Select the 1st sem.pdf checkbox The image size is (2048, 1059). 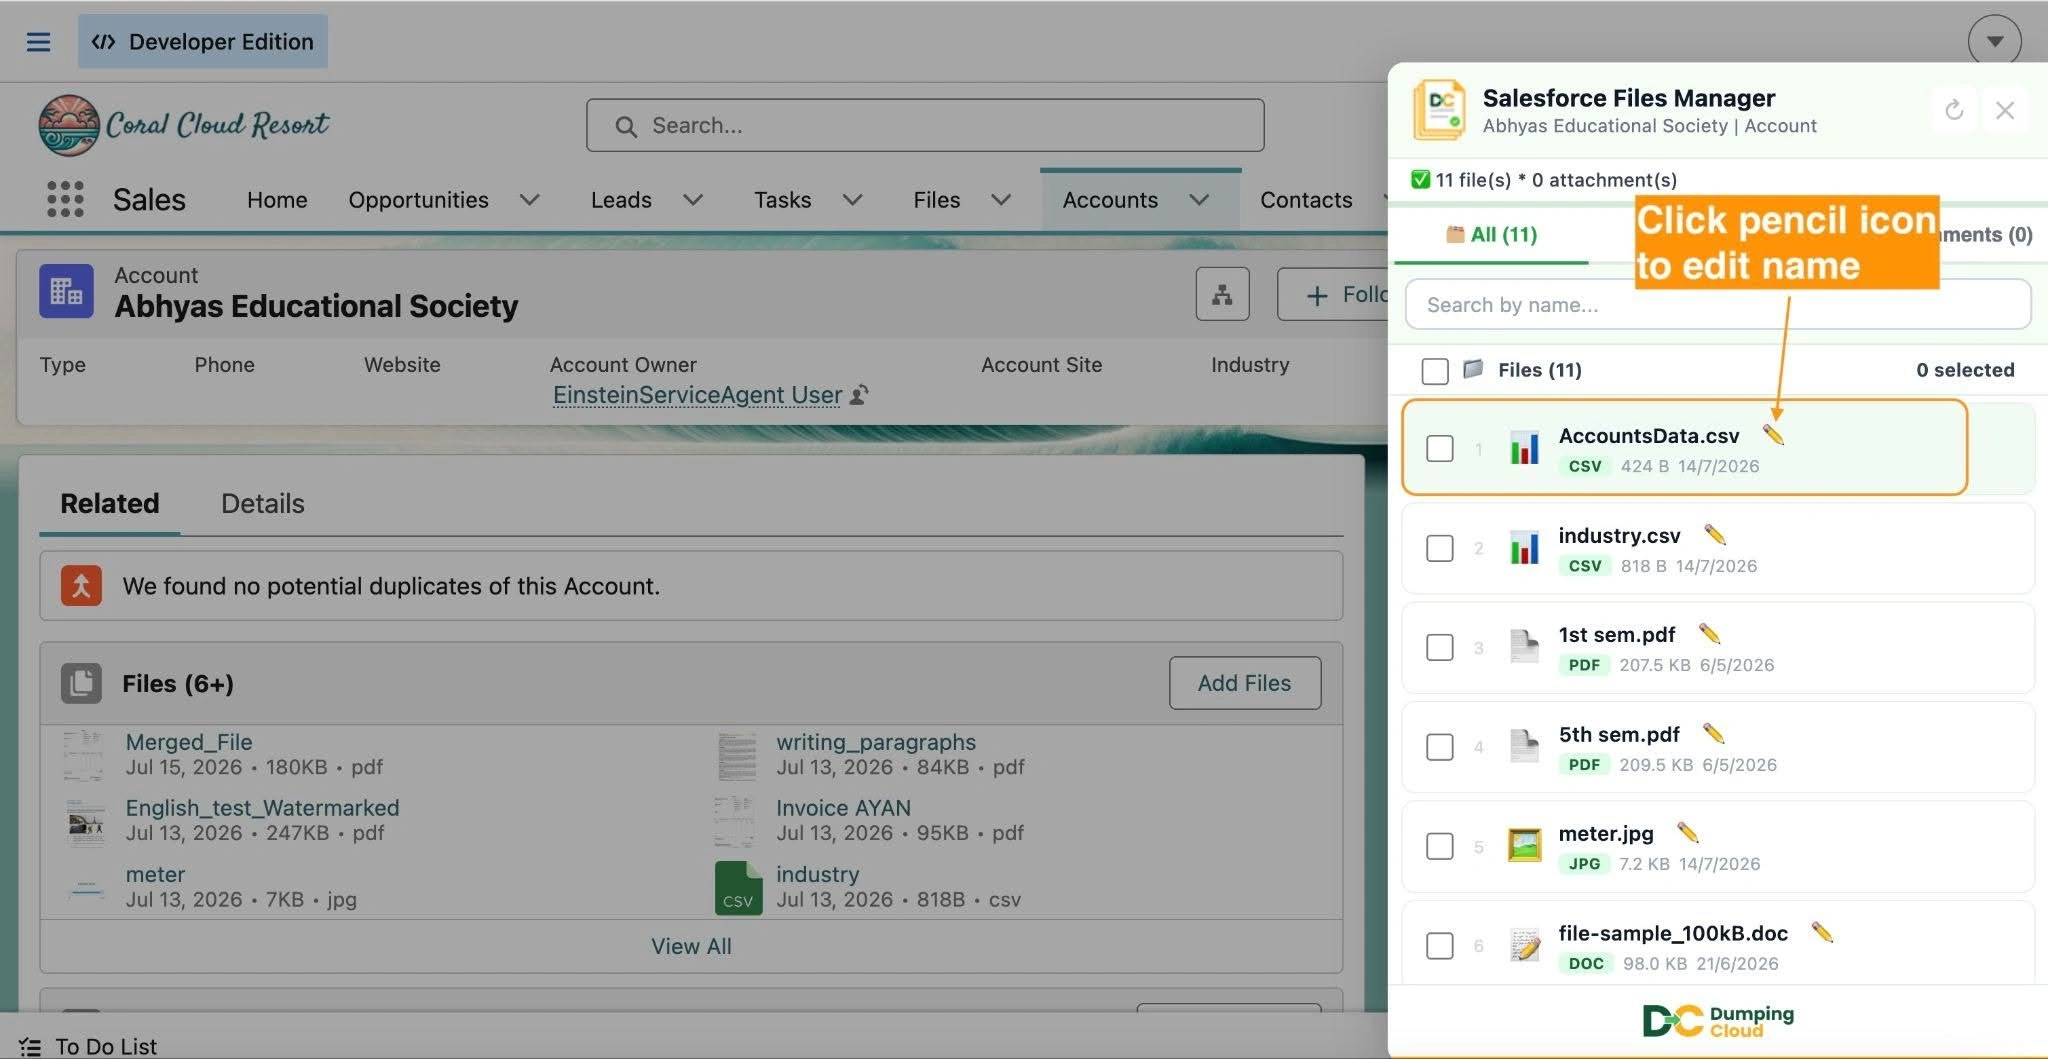click(1440, 647)
